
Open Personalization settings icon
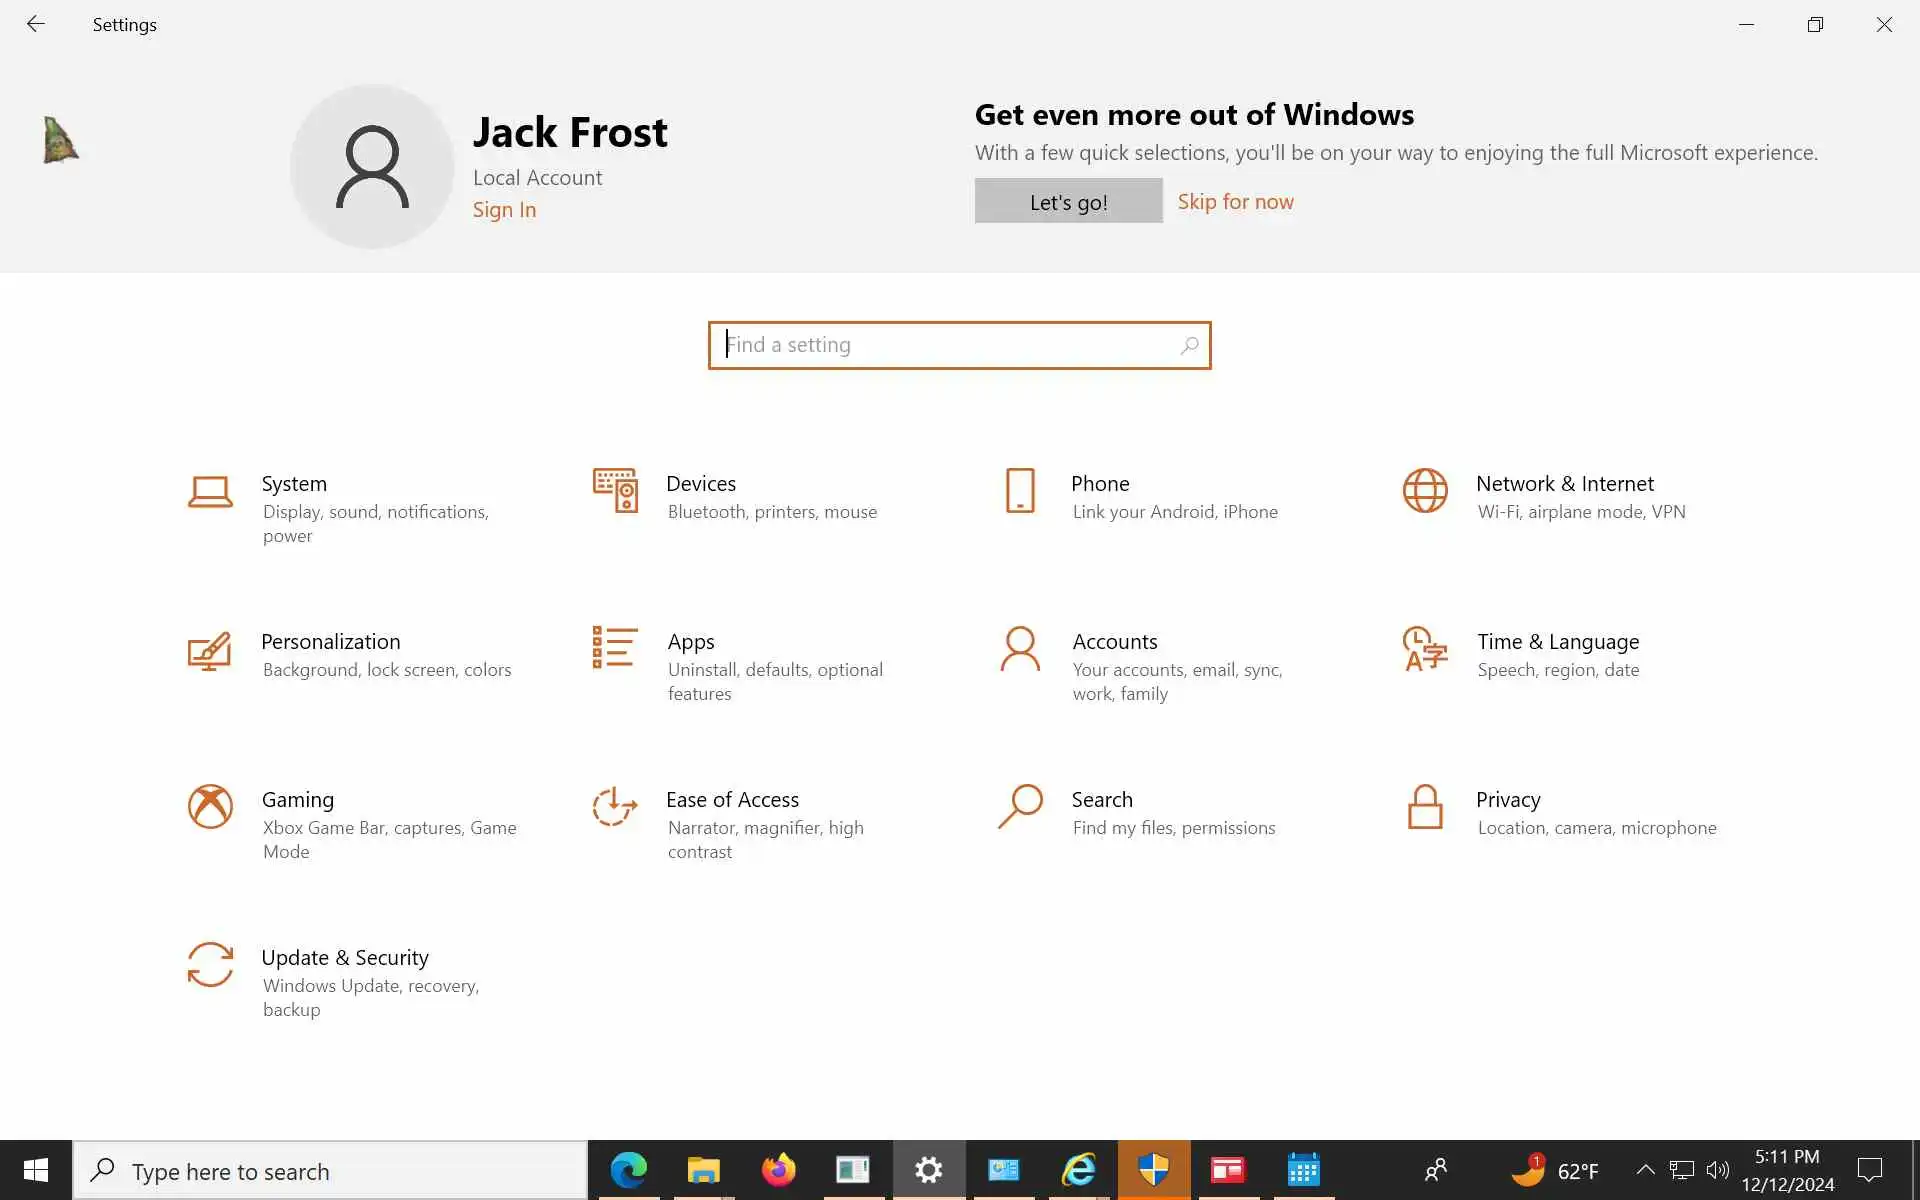click(210, 650)
